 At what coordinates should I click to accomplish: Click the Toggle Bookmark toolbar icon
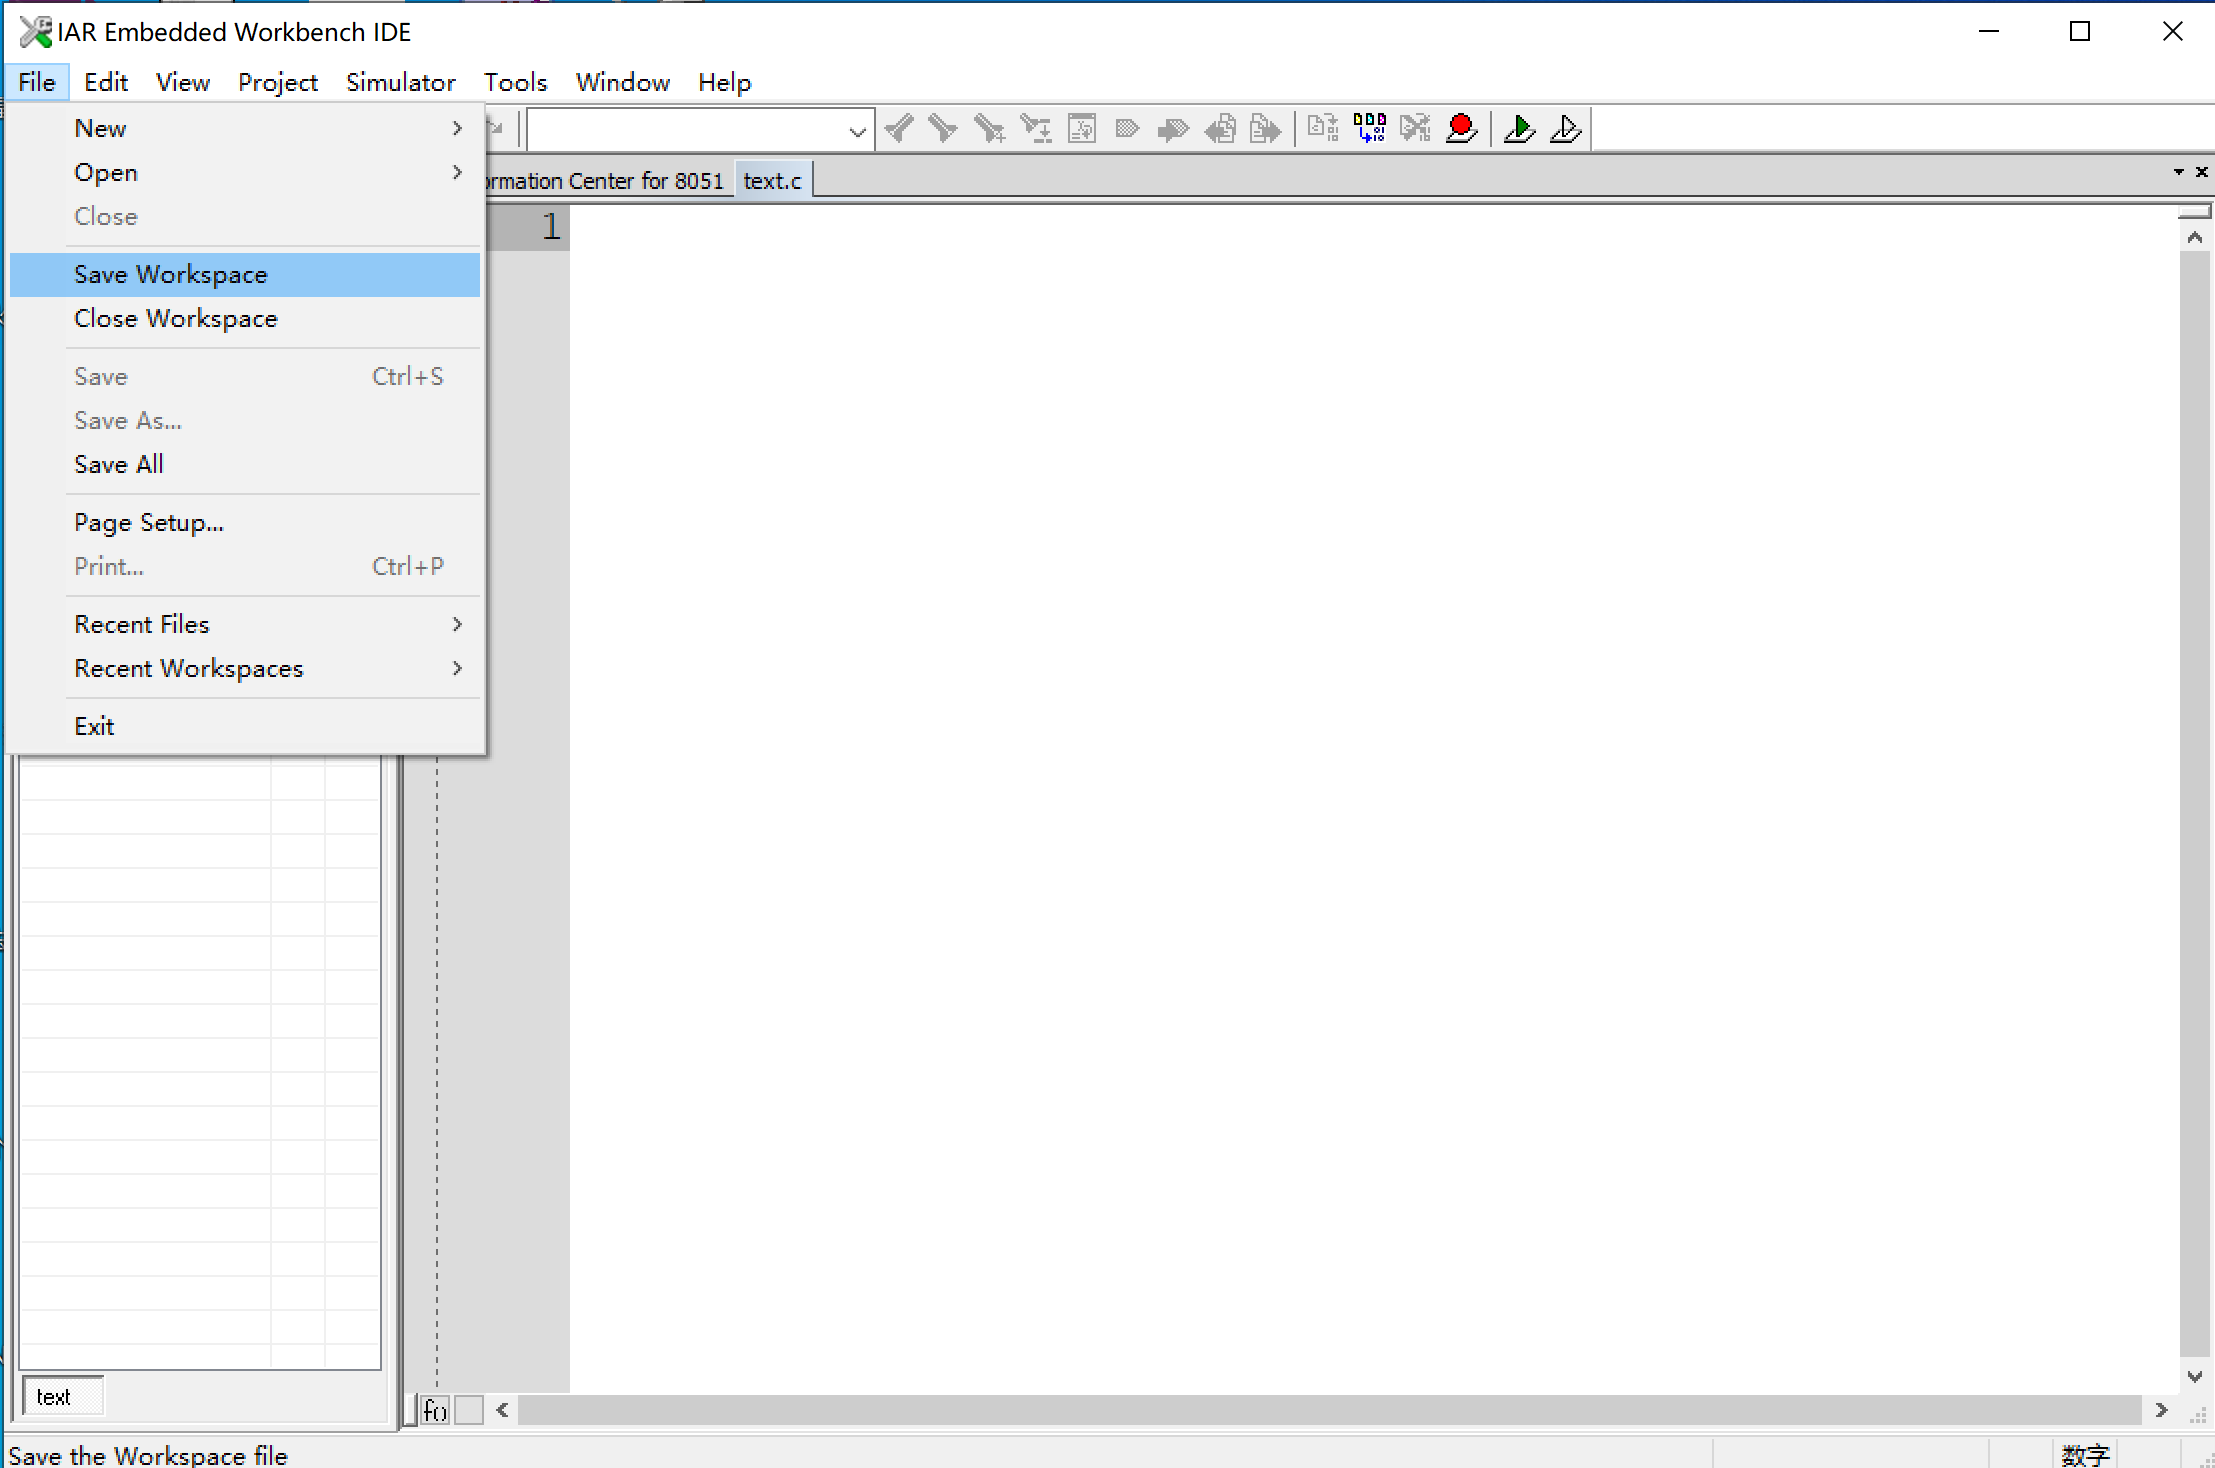[1127, 129]
